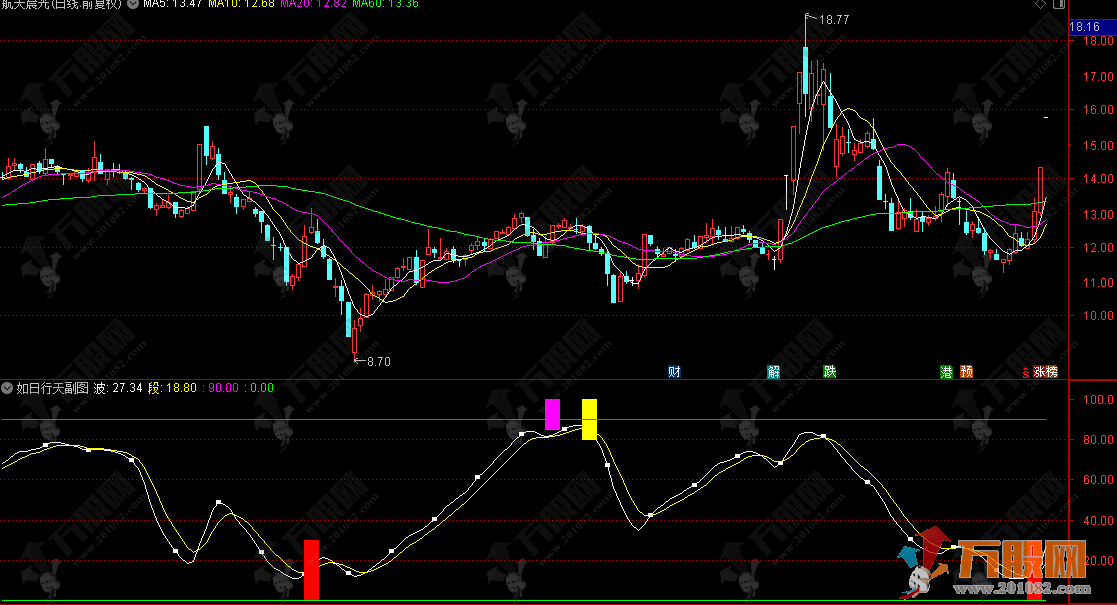The image size is (1117, 605).
Task: Click the chart title 航天晨光(日线,前复权)
Action: click(61, 4)
